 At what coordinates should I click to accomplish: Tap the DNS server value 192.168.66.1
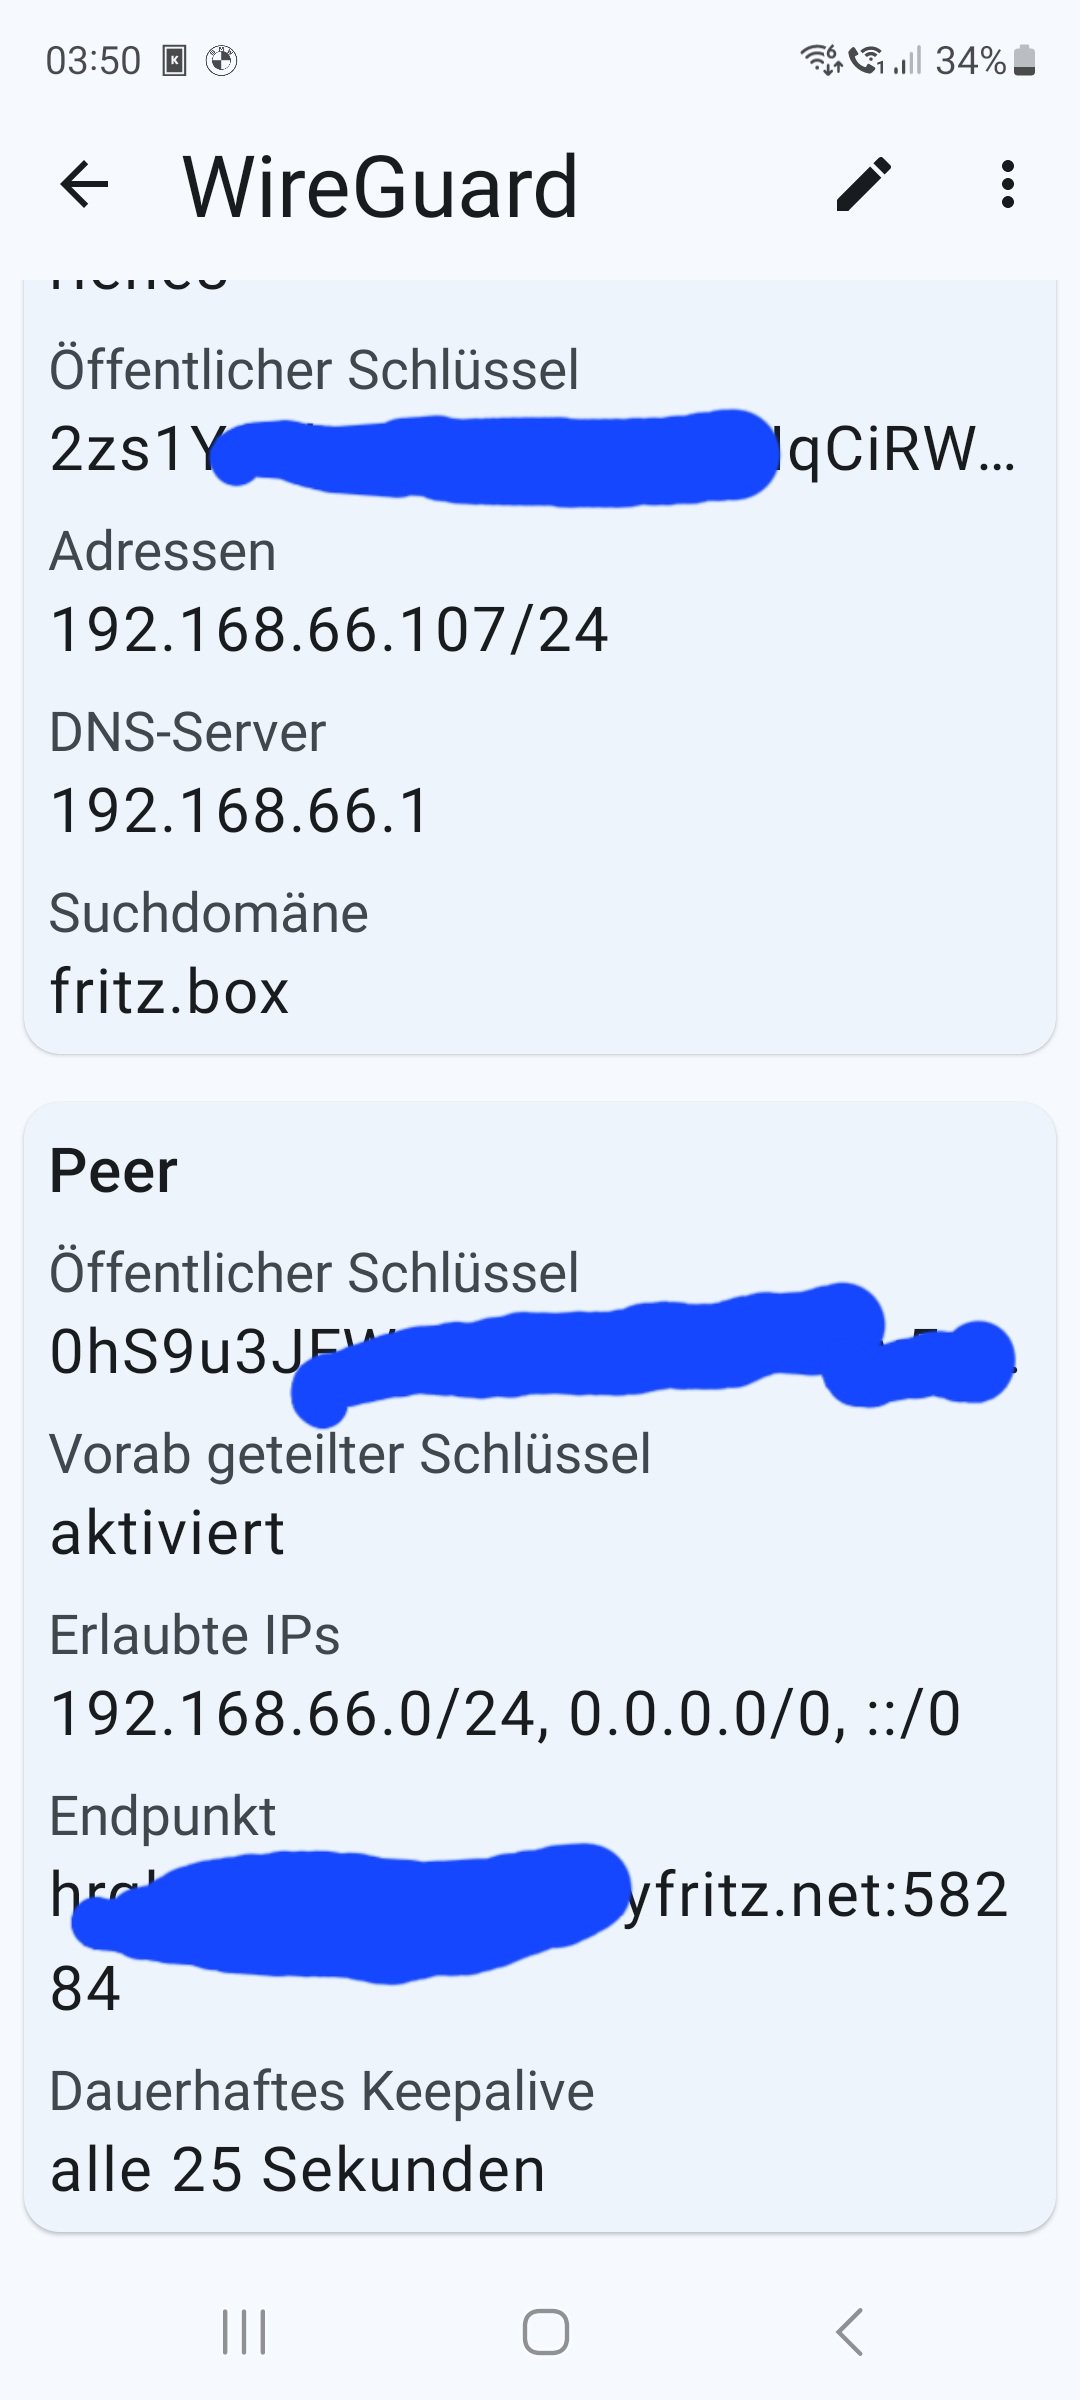click(x=240, y=811)
